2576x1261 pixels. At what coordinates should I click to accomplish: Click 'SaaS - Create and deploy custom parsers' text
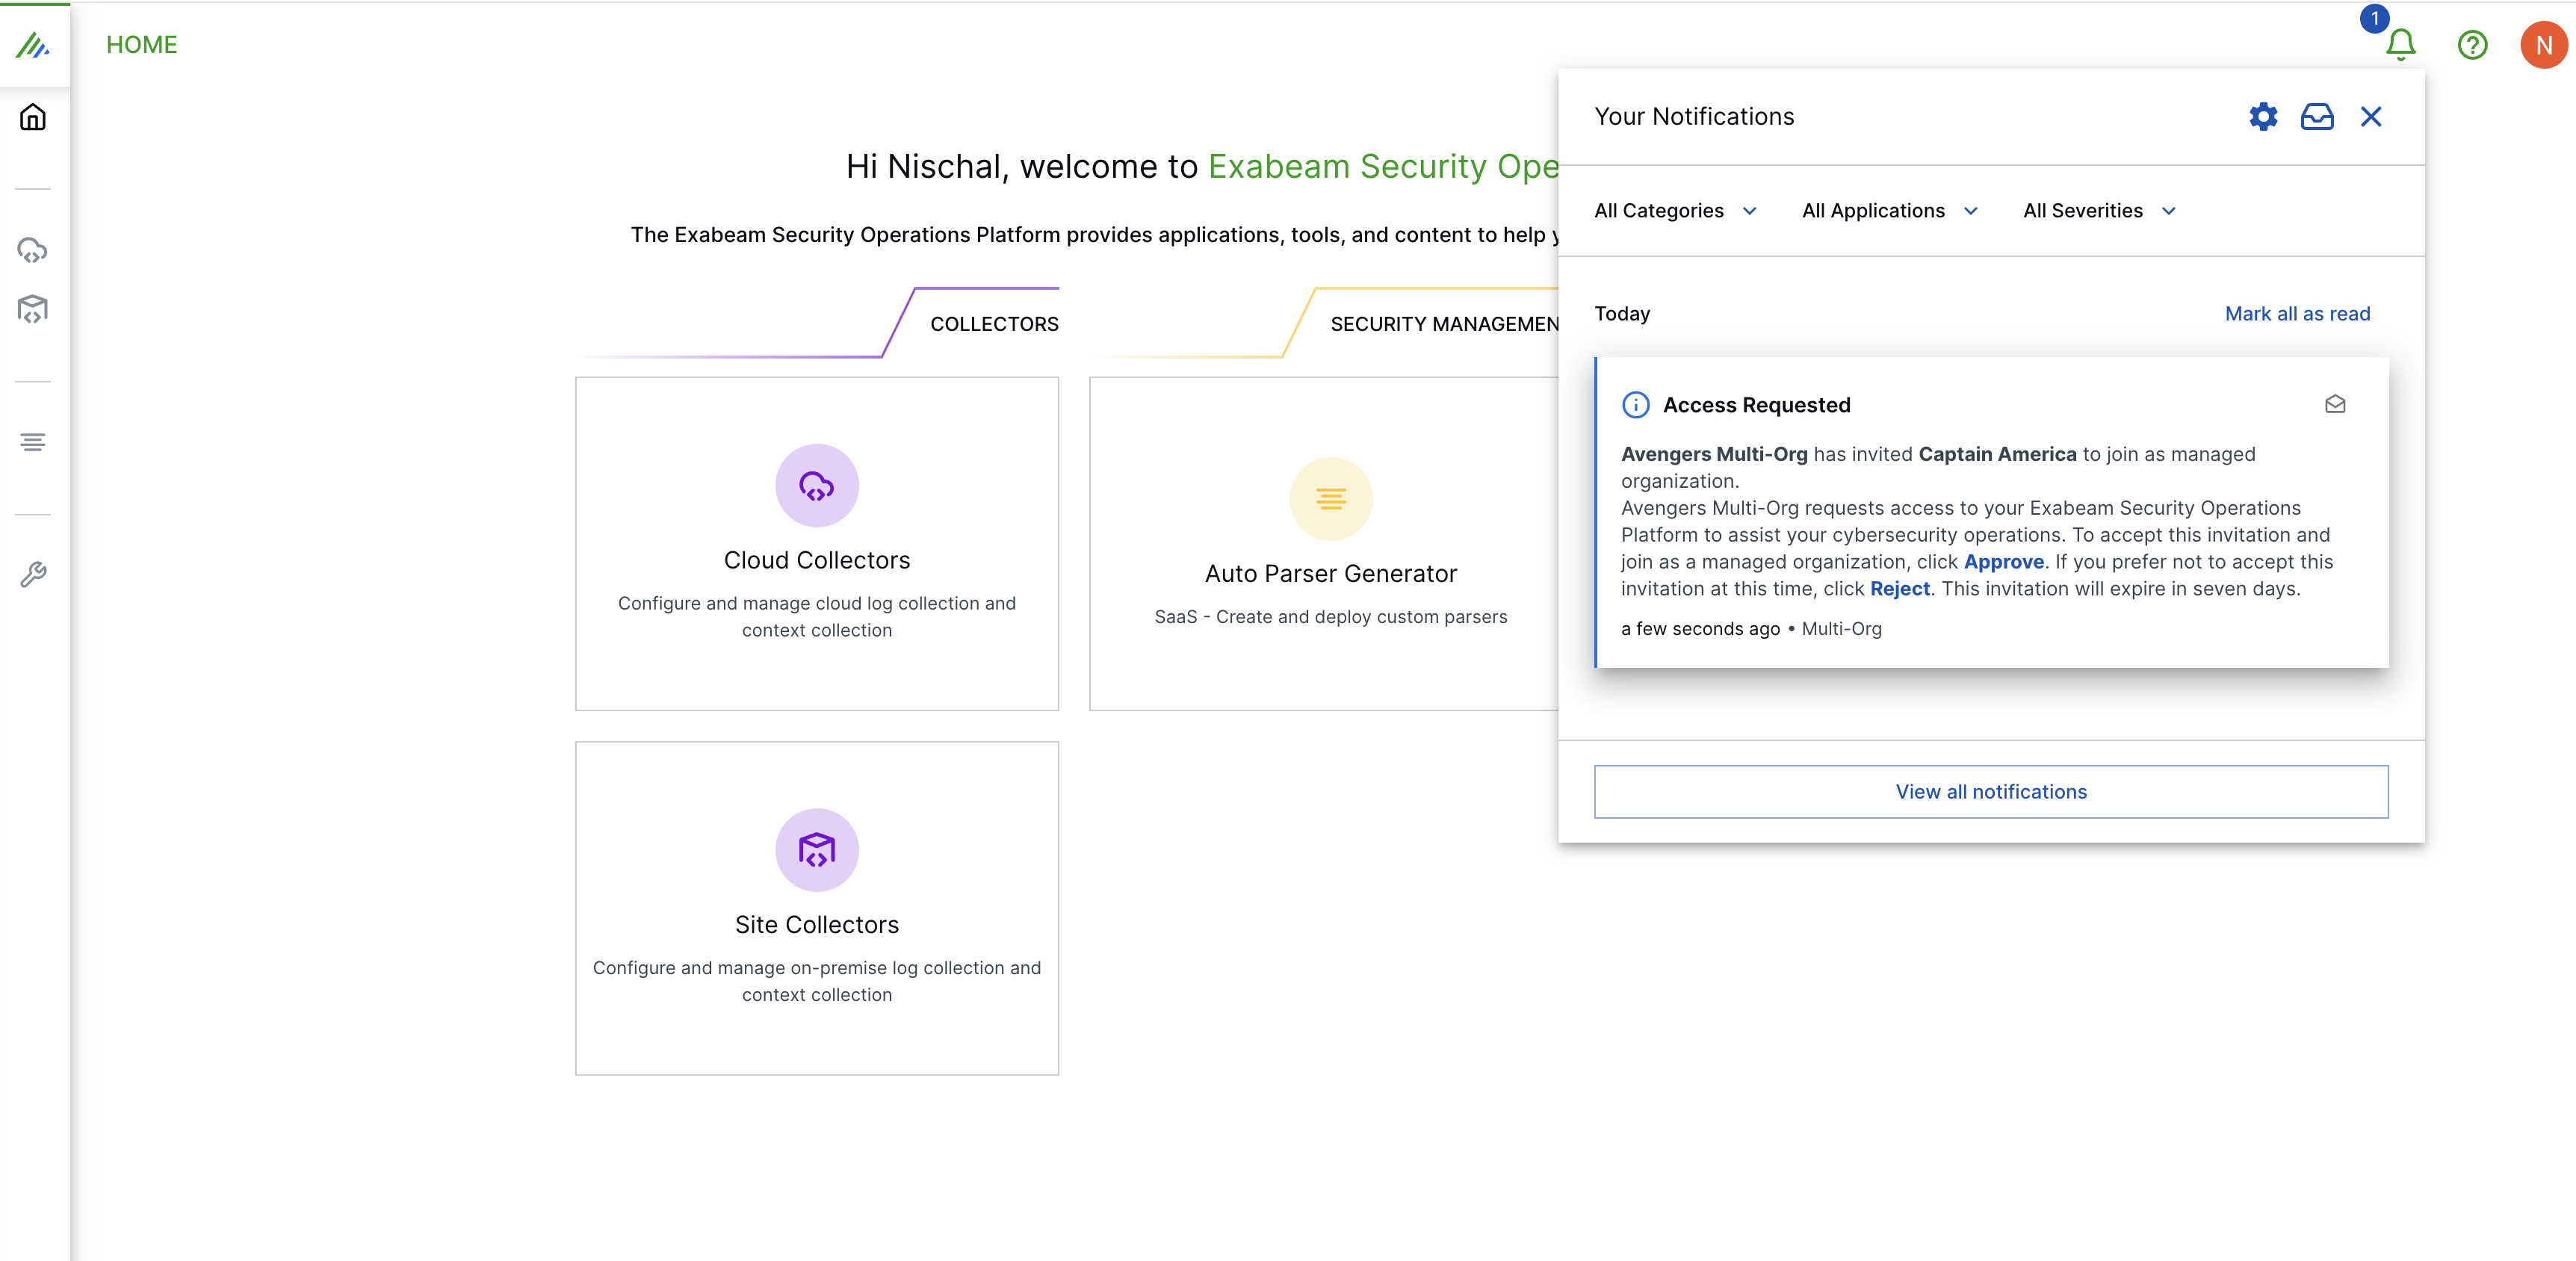coord(1330,617)
